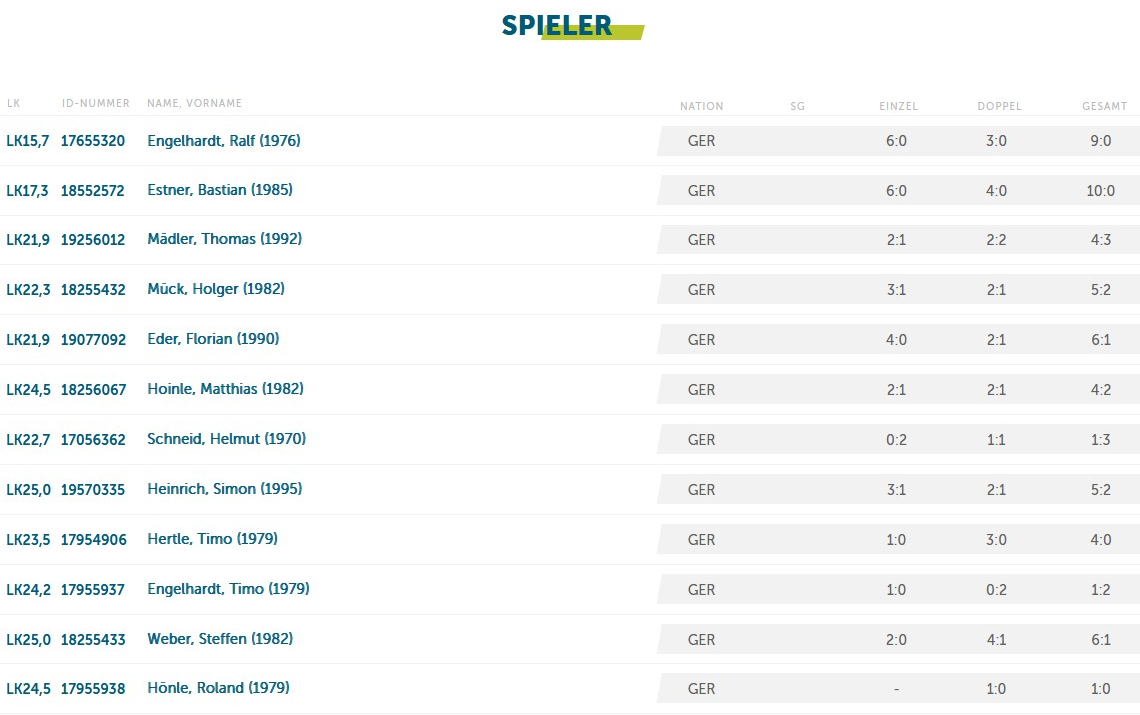
Task: Click Engelhardt, Timo (1979) name
Action: point(228,589)
